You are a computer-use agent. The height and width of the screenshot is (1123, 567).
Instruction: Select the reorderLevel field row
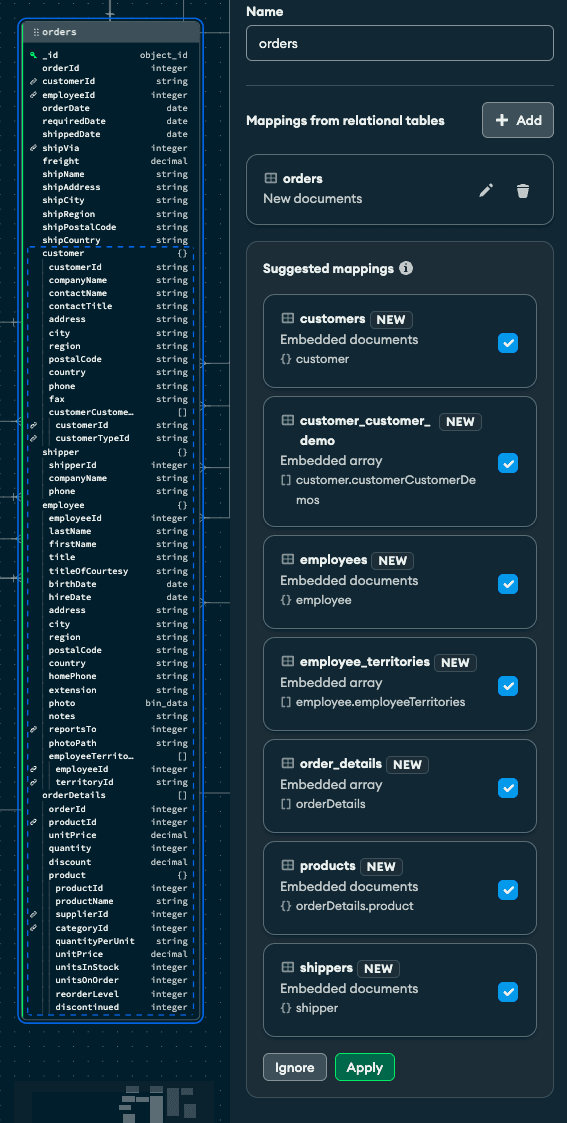click(x=111, y=994)
